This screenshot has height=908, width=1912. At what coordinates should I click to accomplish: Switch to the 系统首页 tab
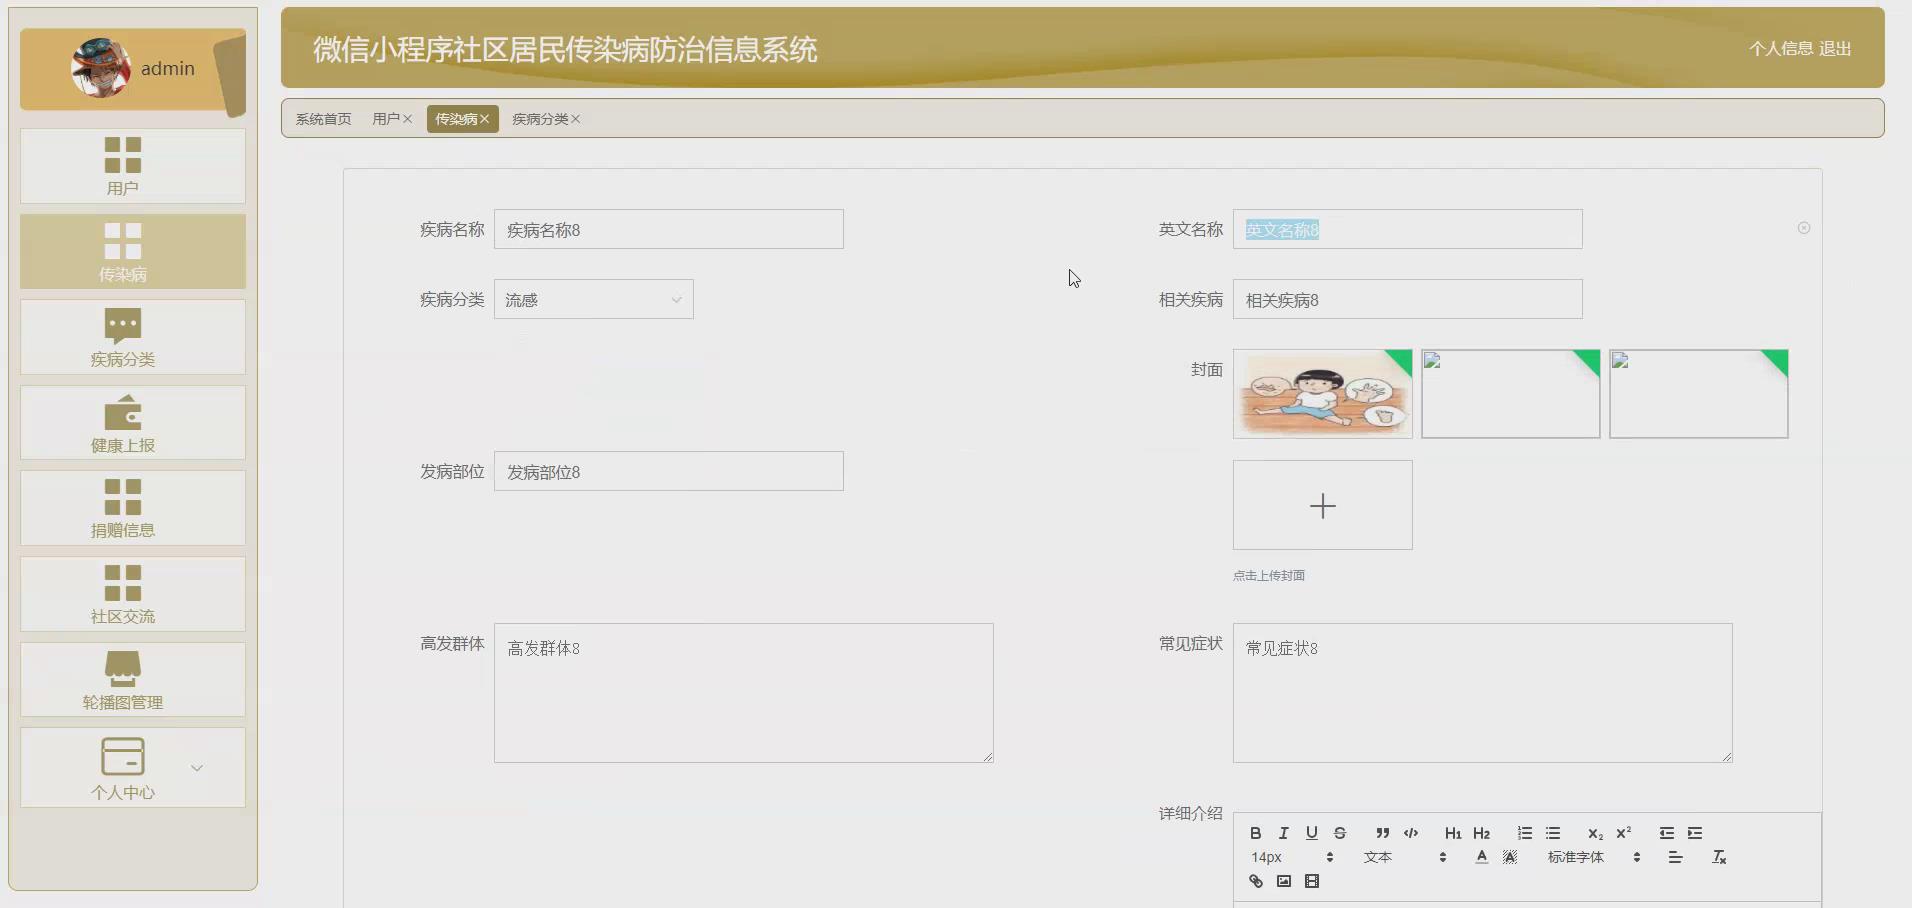point(322,118)
